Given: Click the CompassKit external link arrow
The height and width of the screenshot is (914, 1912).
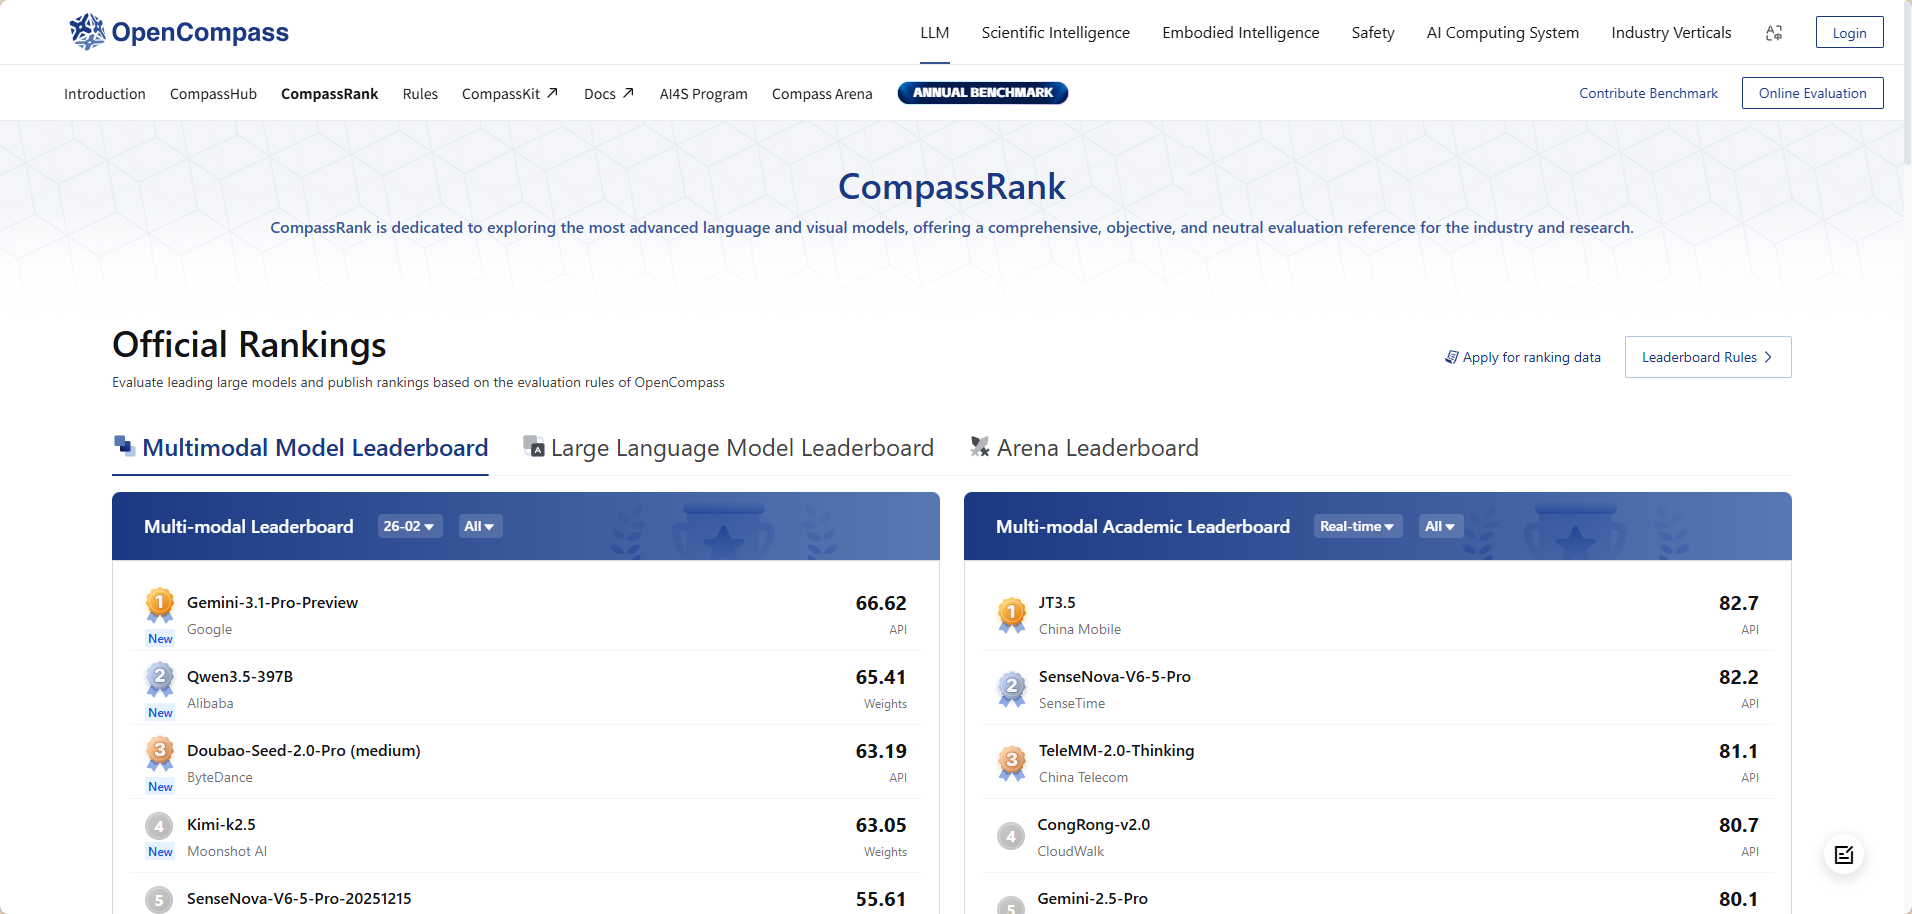Looking at the screenshot, I should tap(552, 93).
